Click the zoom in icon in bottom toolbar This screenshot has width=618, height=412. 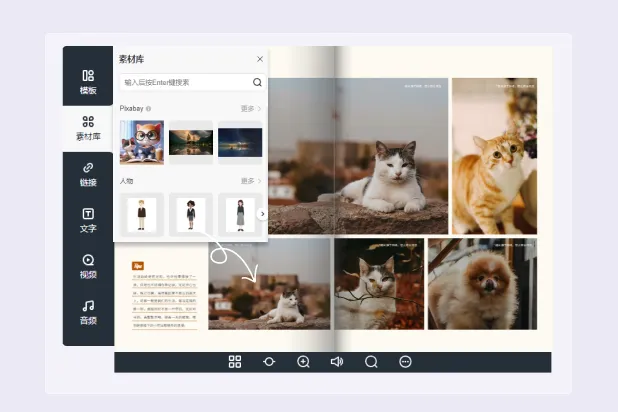tap(303, 362)
